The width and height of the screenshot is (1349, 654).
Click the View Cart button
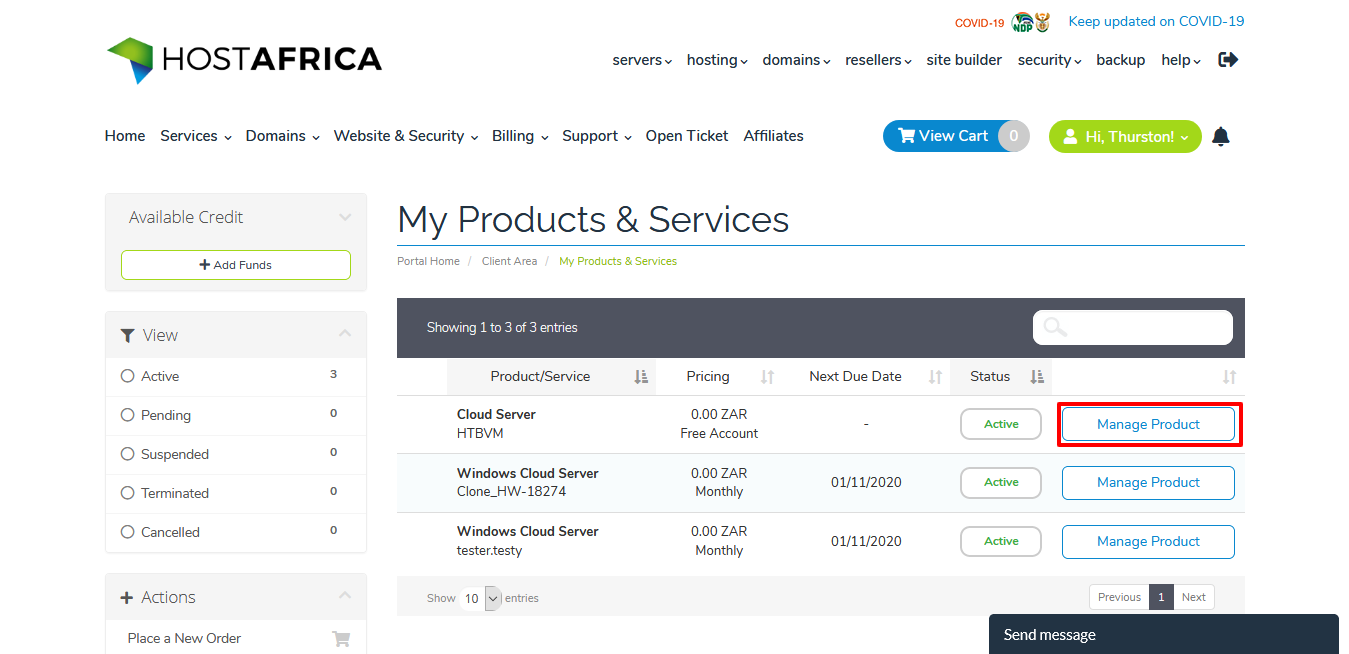(955, 136)
